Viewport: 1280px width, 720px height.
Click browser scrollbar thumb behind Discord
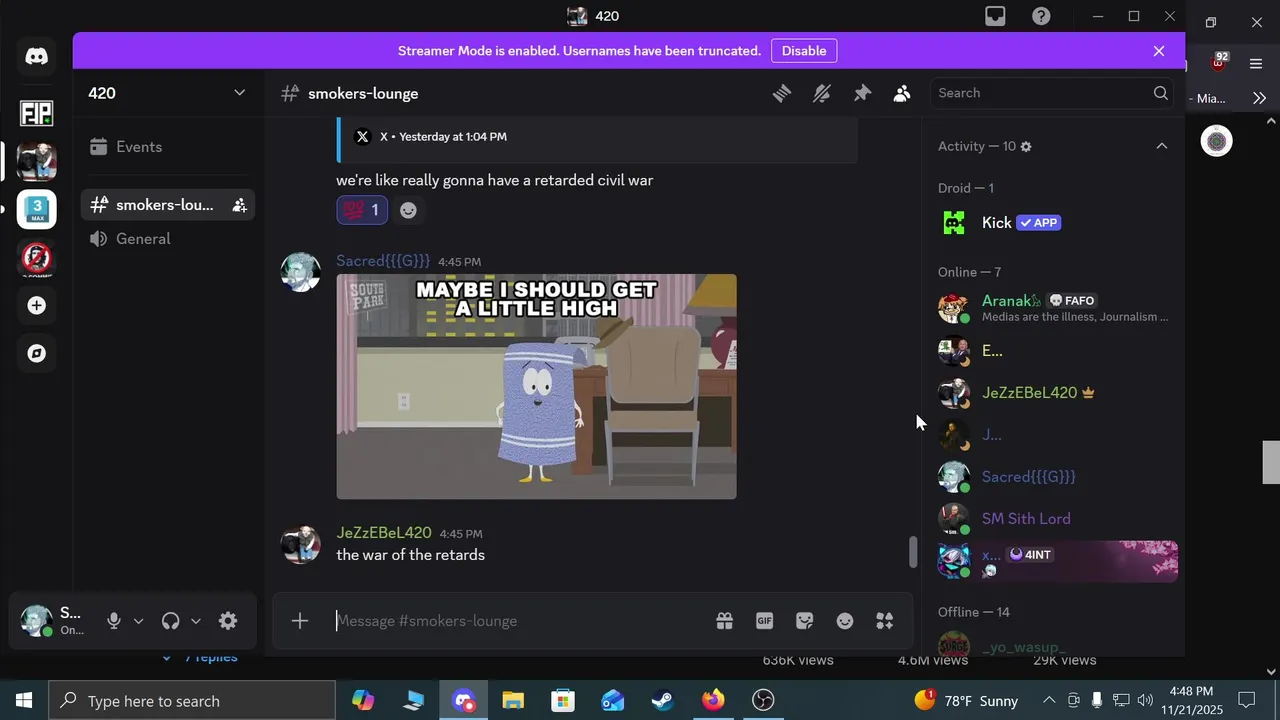(x=1271, y=462)
